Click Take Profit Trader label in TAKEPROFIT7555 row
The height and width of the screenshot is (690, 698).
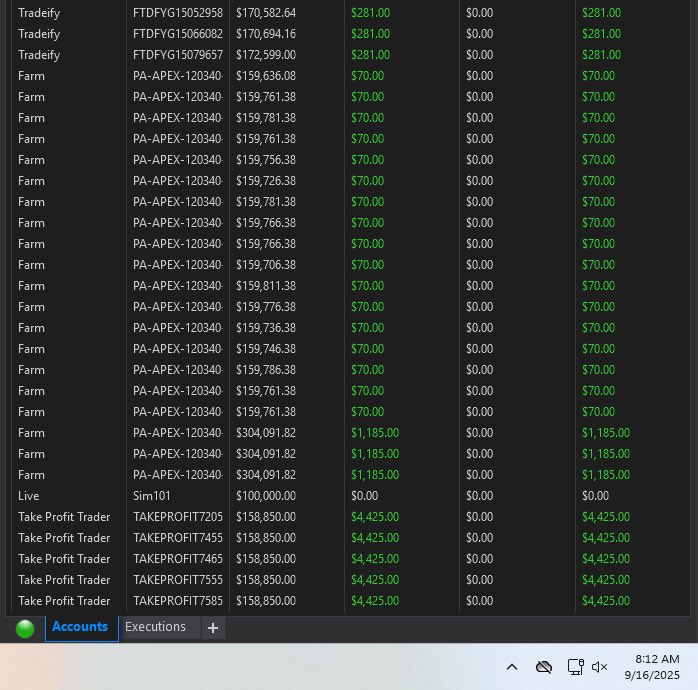(x=64, y=580)
